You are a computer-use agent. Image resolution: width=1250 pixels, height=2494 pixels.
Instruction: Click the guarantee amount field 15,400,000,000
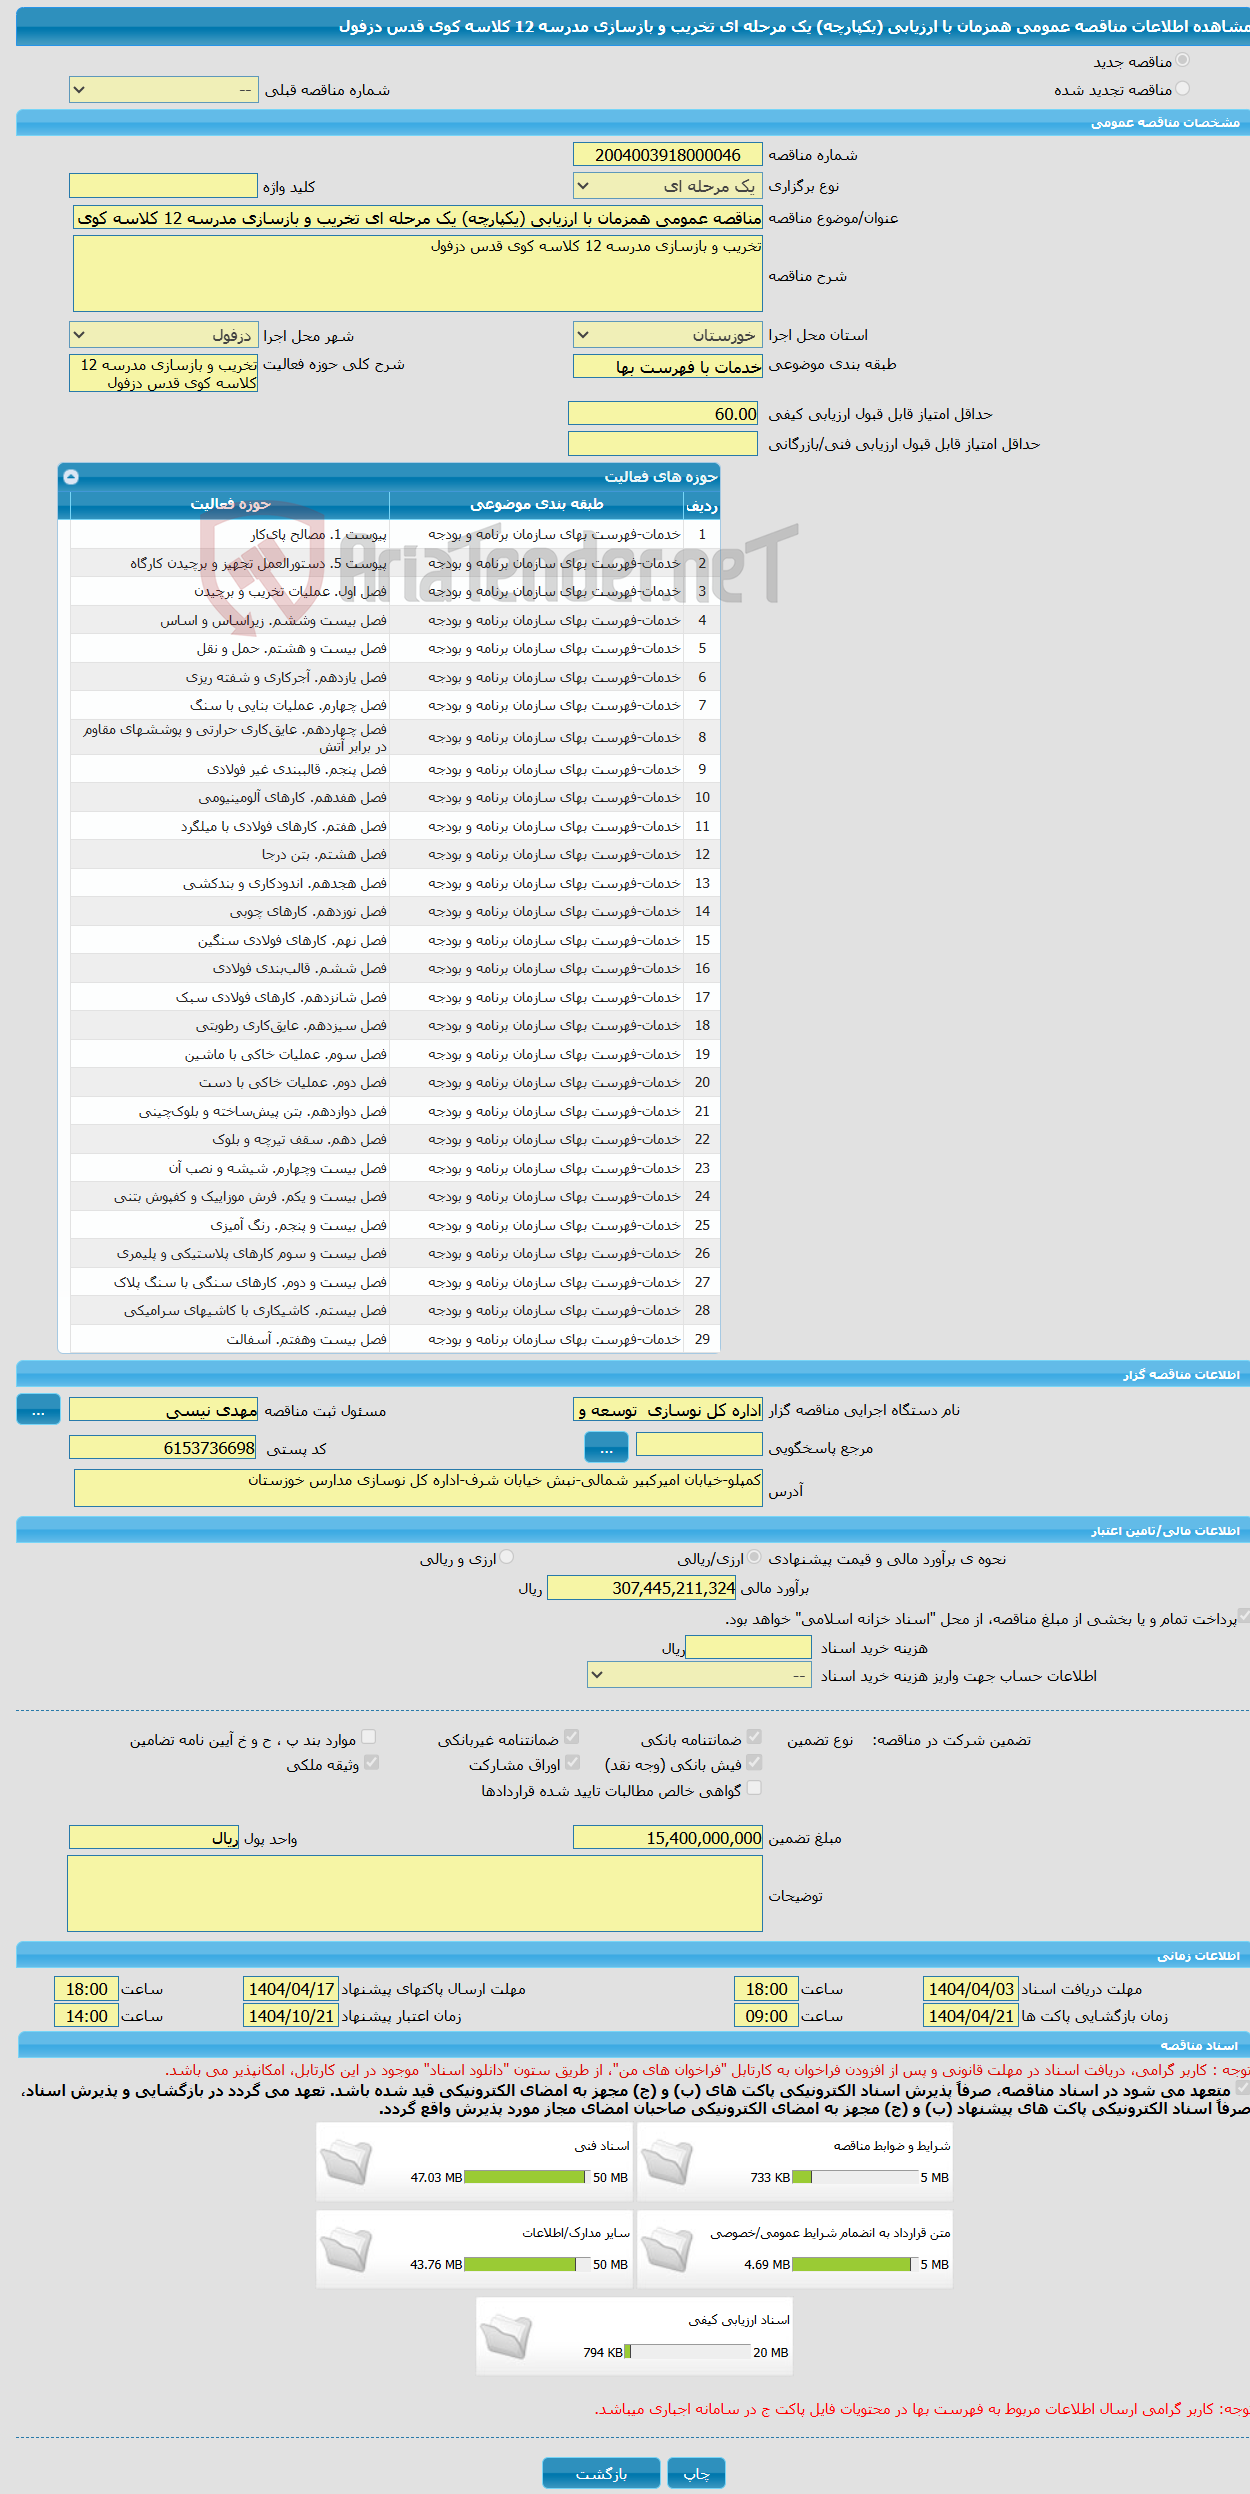pyautogui.click(x=668, y=1837)
